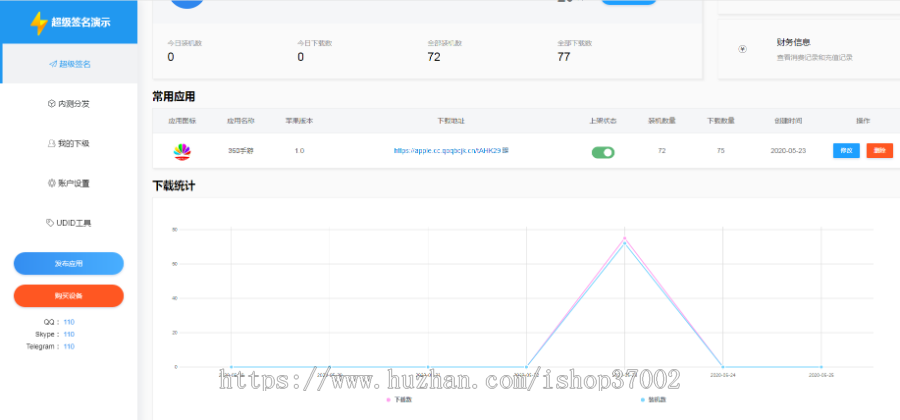Open the apple.cc download address link
This screenshot has width=900, height=420.
[448, 151]
